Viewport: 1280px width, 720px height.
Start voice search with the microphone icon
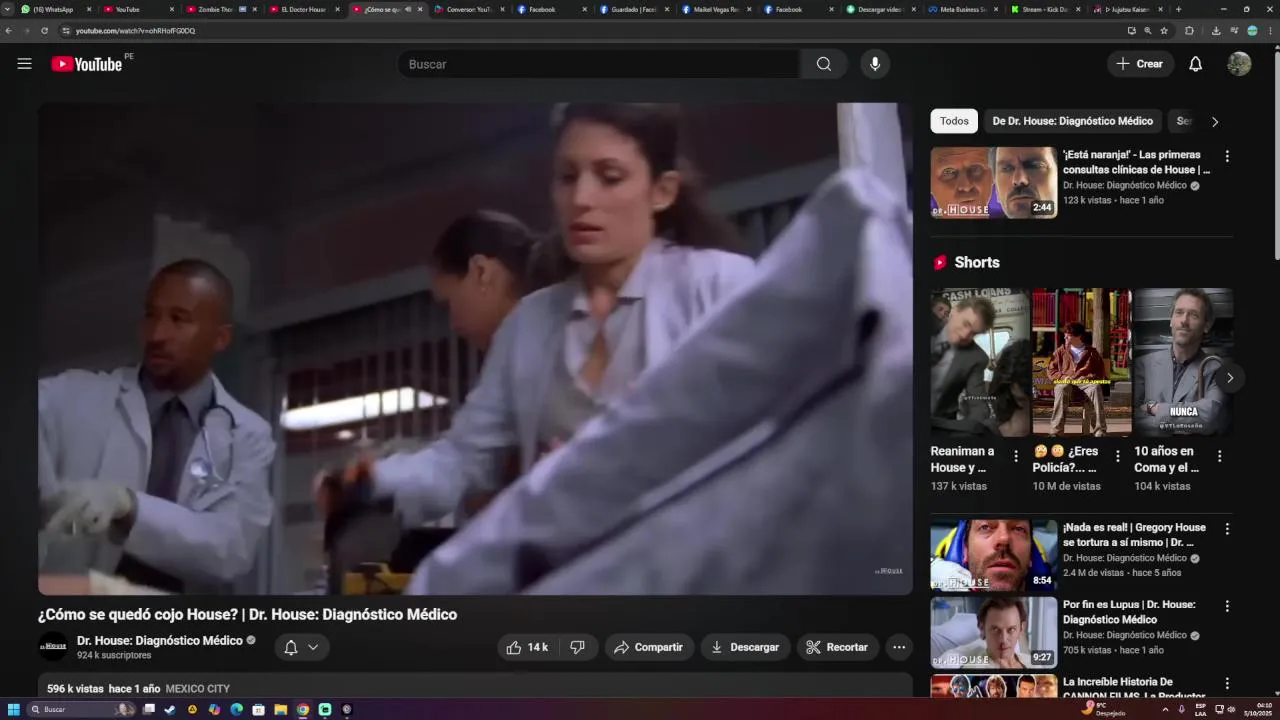pos(875,64)
